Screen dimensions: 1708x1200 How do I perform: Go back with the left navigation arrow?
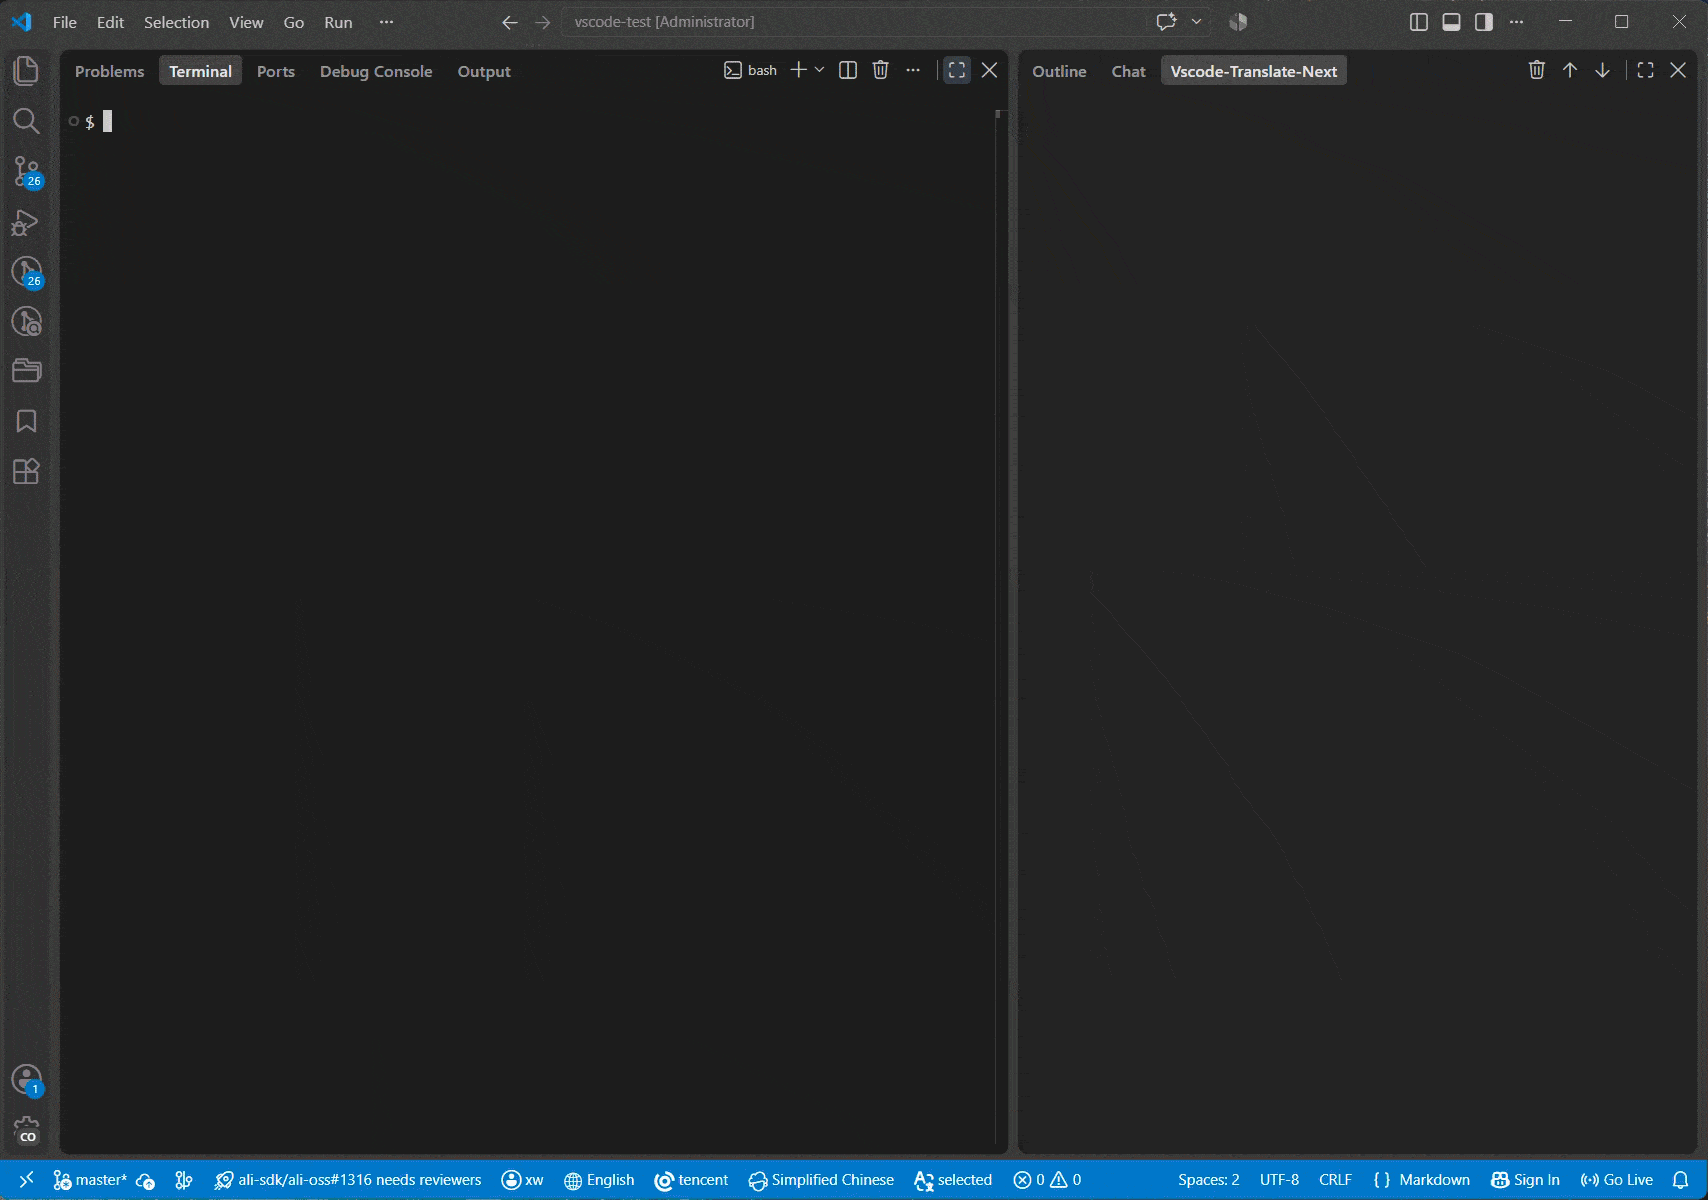click(510, 22)
